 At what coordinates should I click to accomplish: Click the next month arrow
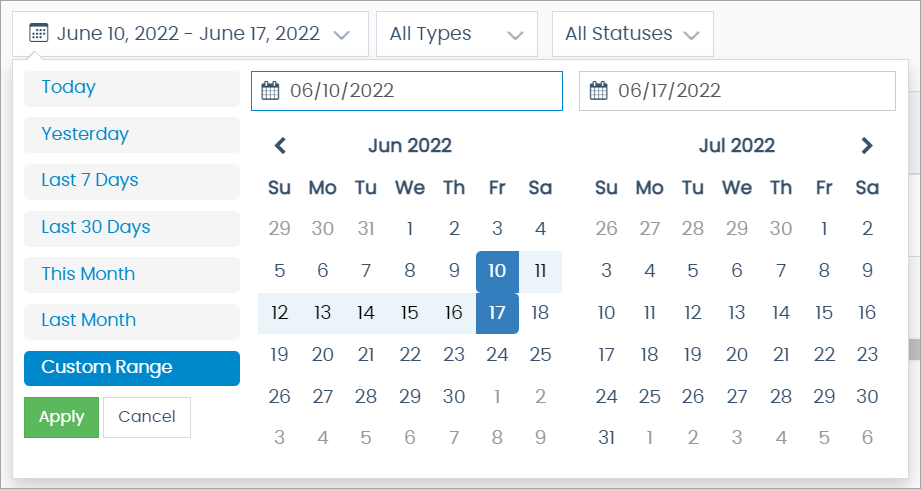pyautogui.click(x=867, y=146)
